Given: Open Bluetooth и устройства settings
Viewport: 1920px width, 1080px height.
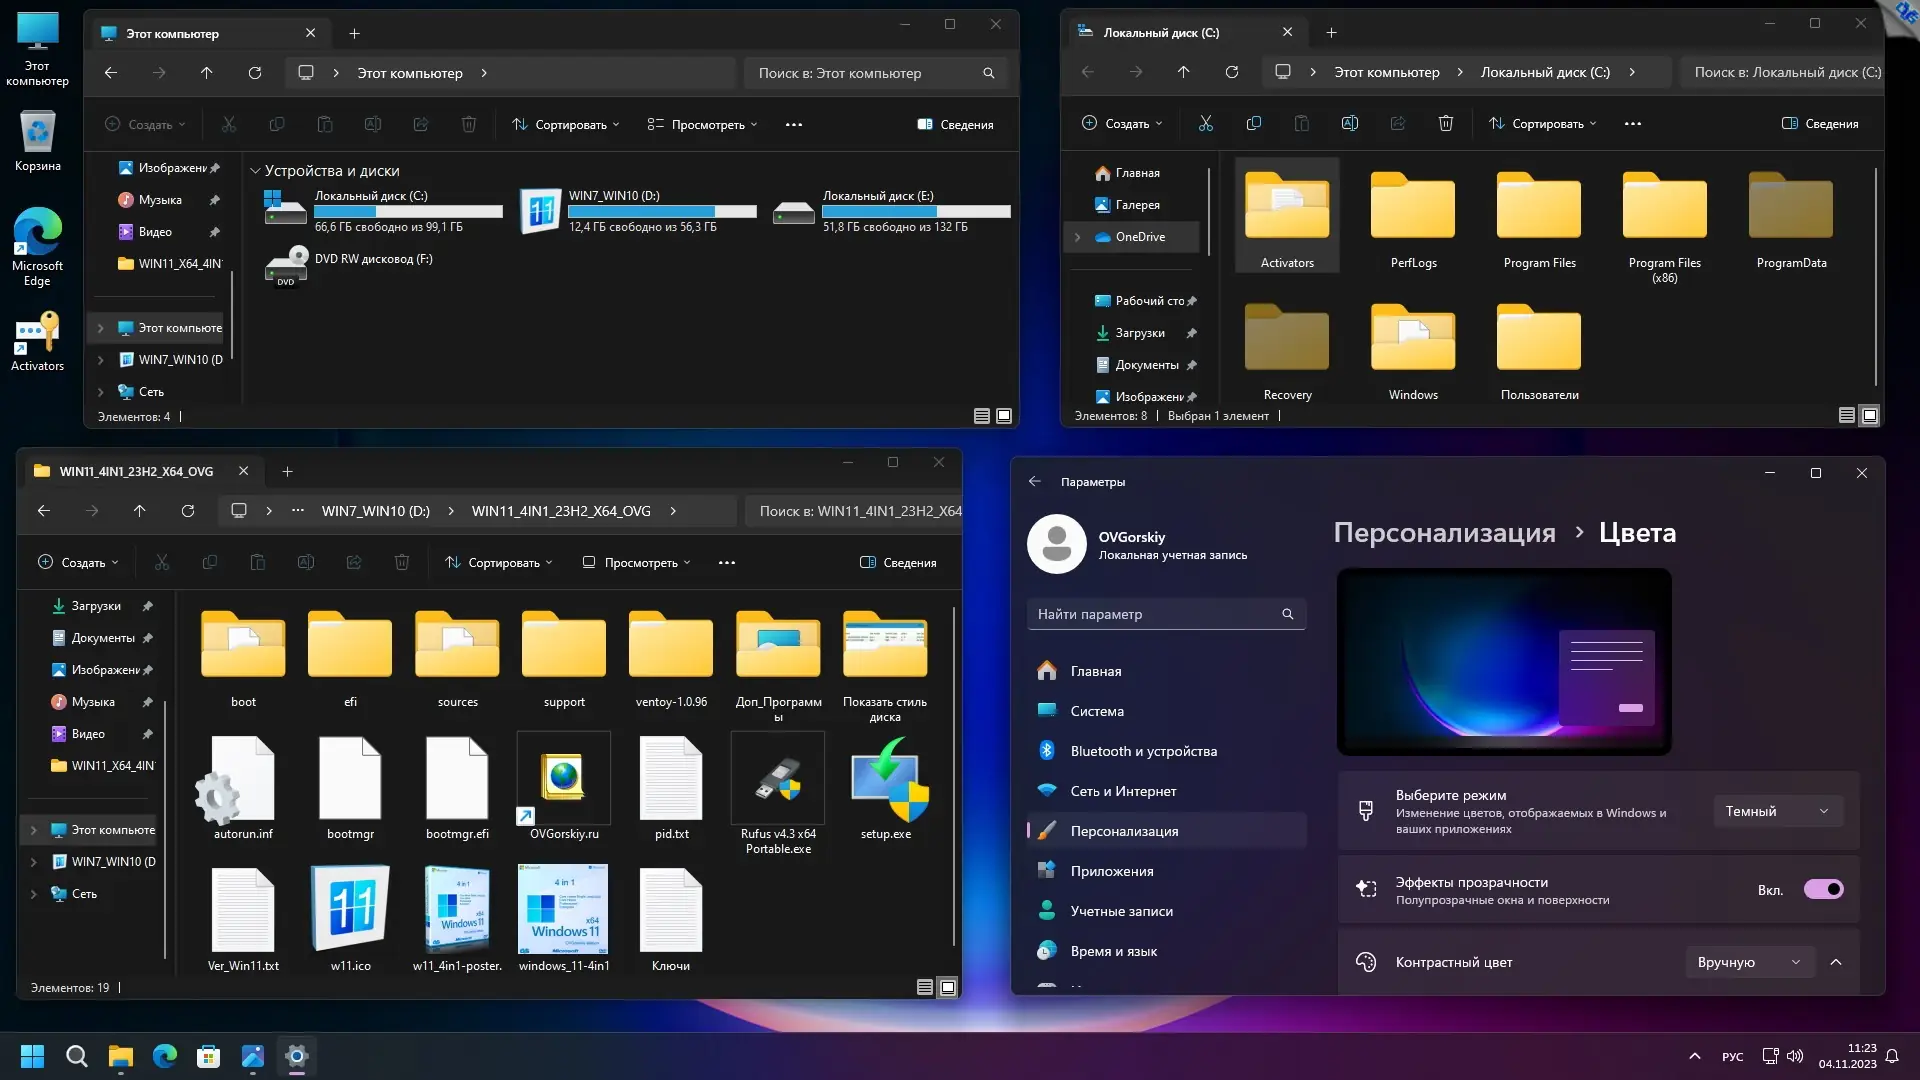Looking at the screenshot, I should point(1144,750).
